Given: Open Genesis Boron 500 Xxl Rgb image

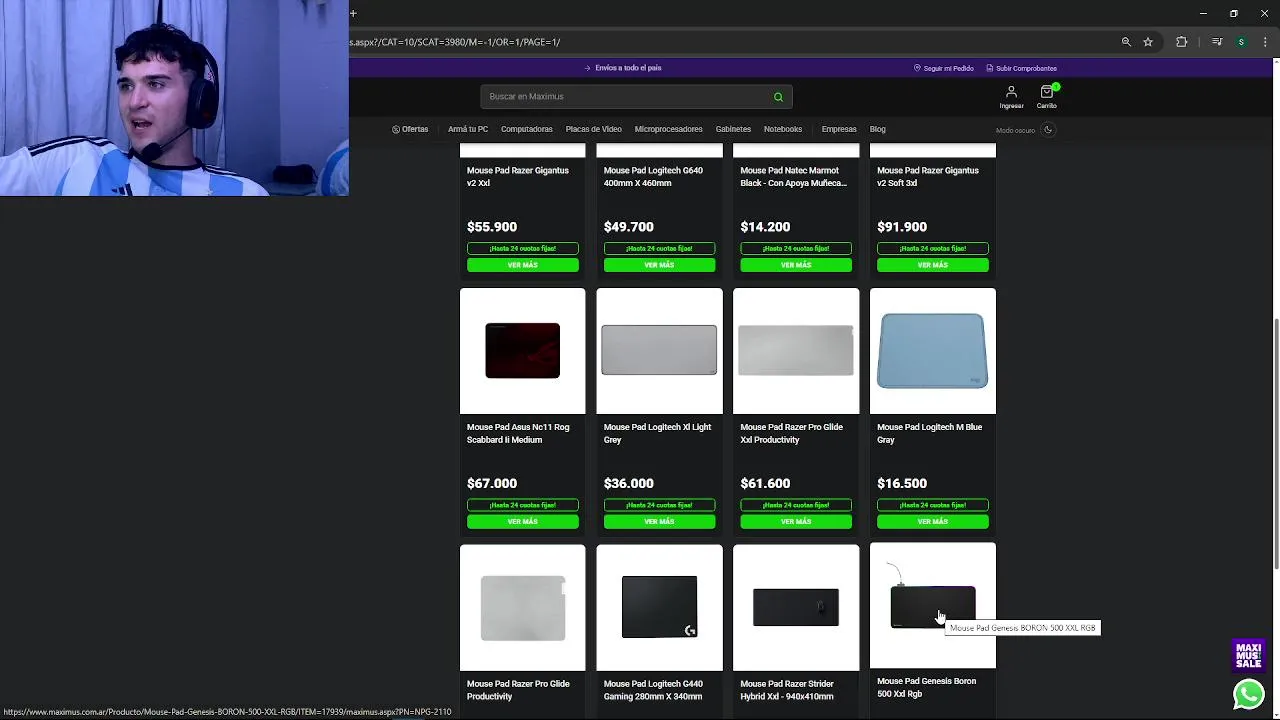Looking at the screenshot, I should pyautogui.click(x=933, y=606).
